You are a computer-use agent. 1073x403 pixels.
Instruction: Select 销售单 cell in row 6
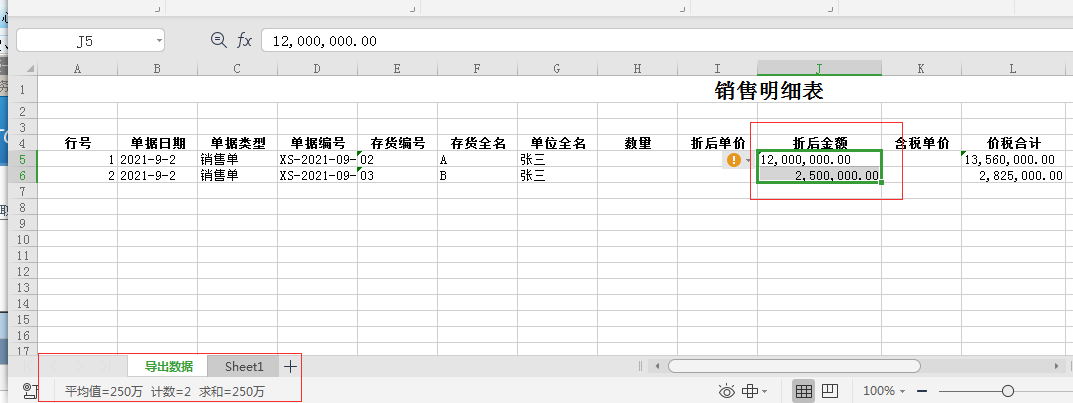(x=237, y=176)
